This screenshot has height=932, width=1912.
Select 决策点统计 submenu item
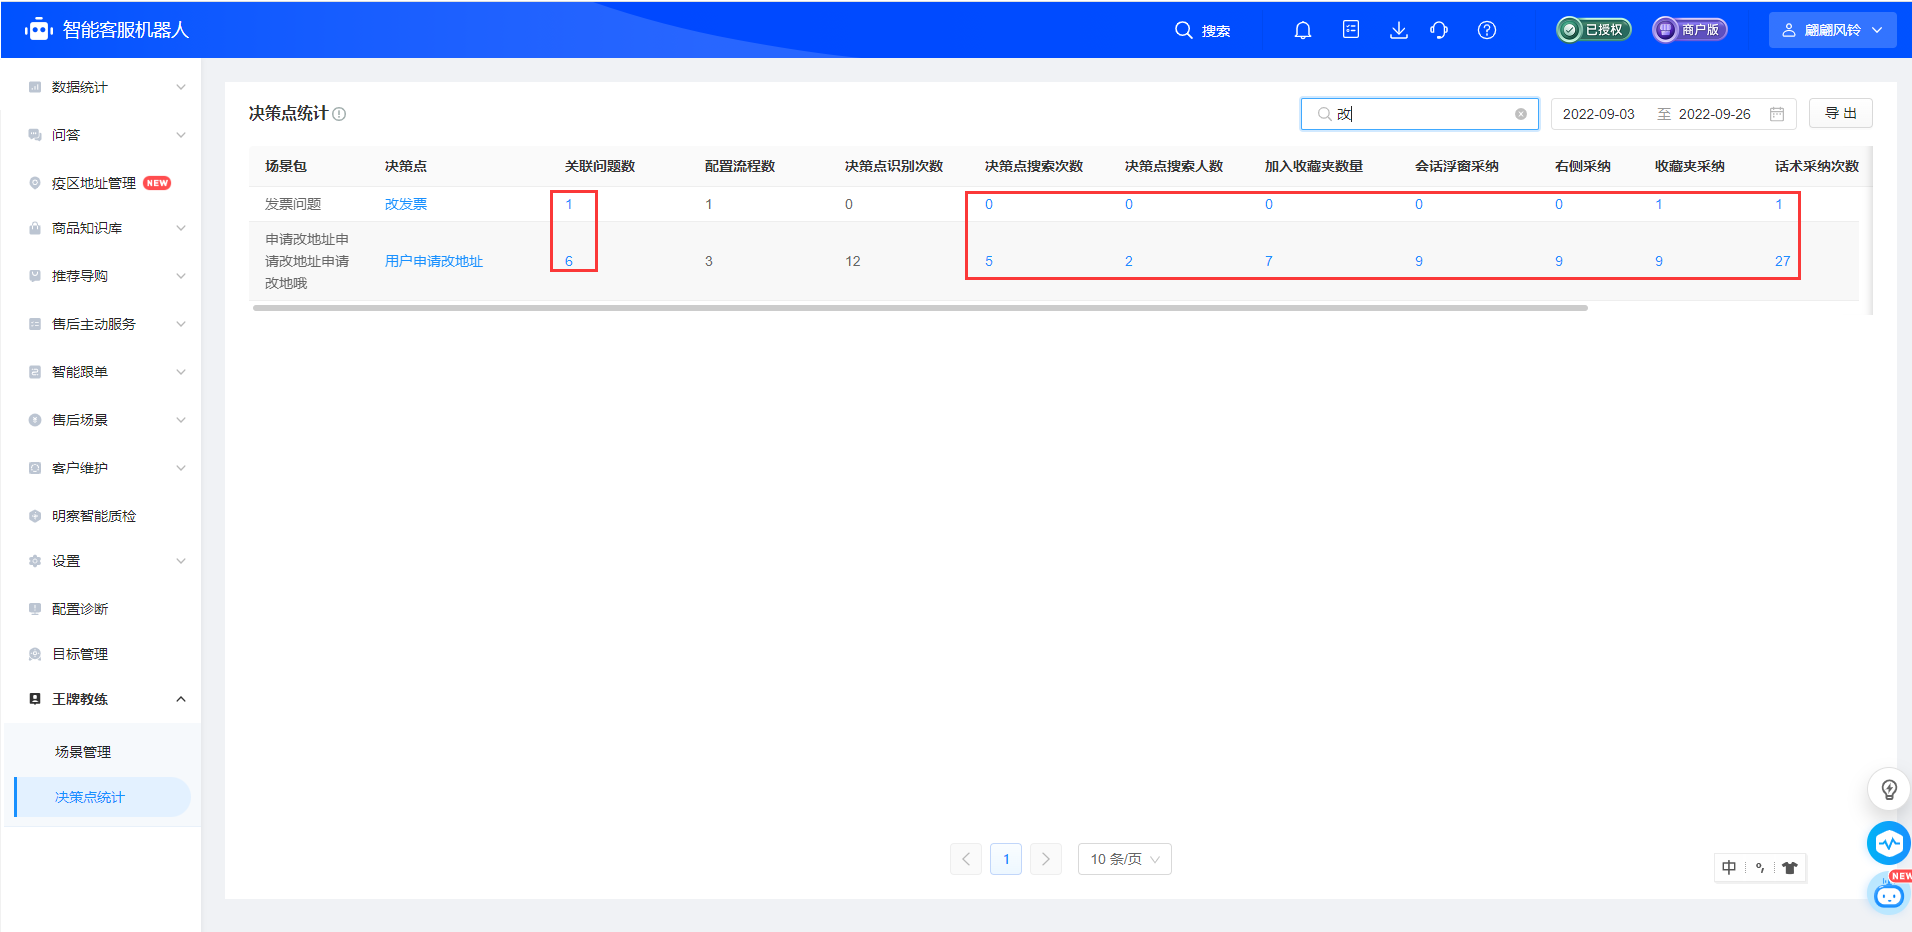(102, 797)
